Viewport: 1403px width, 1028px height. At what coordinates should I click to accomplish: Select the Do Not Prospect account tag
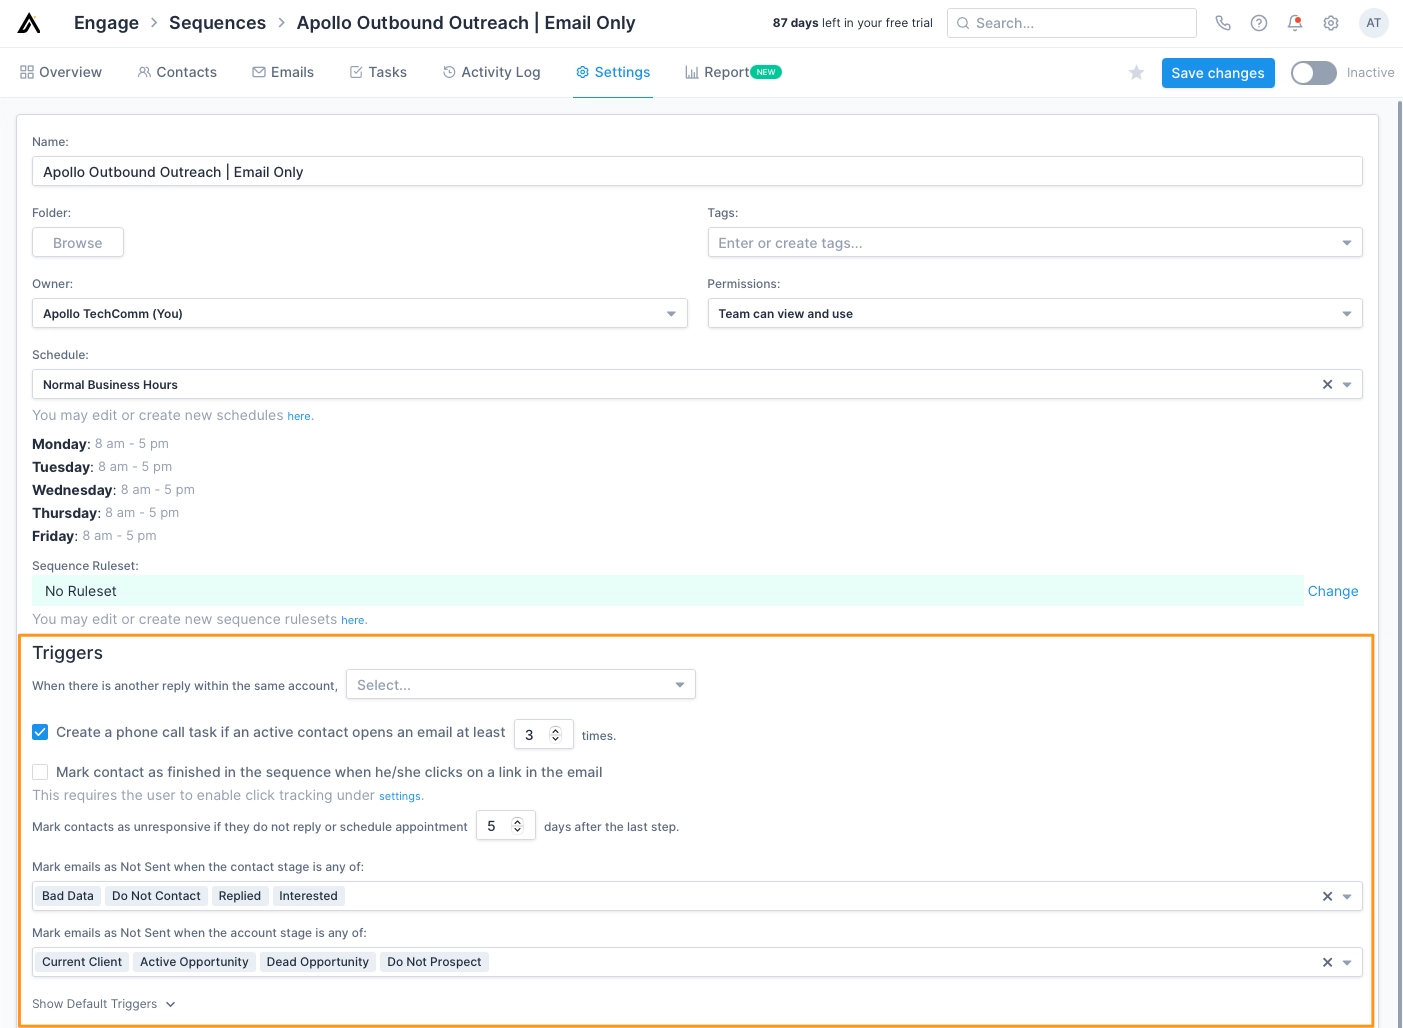pos(434,962)
